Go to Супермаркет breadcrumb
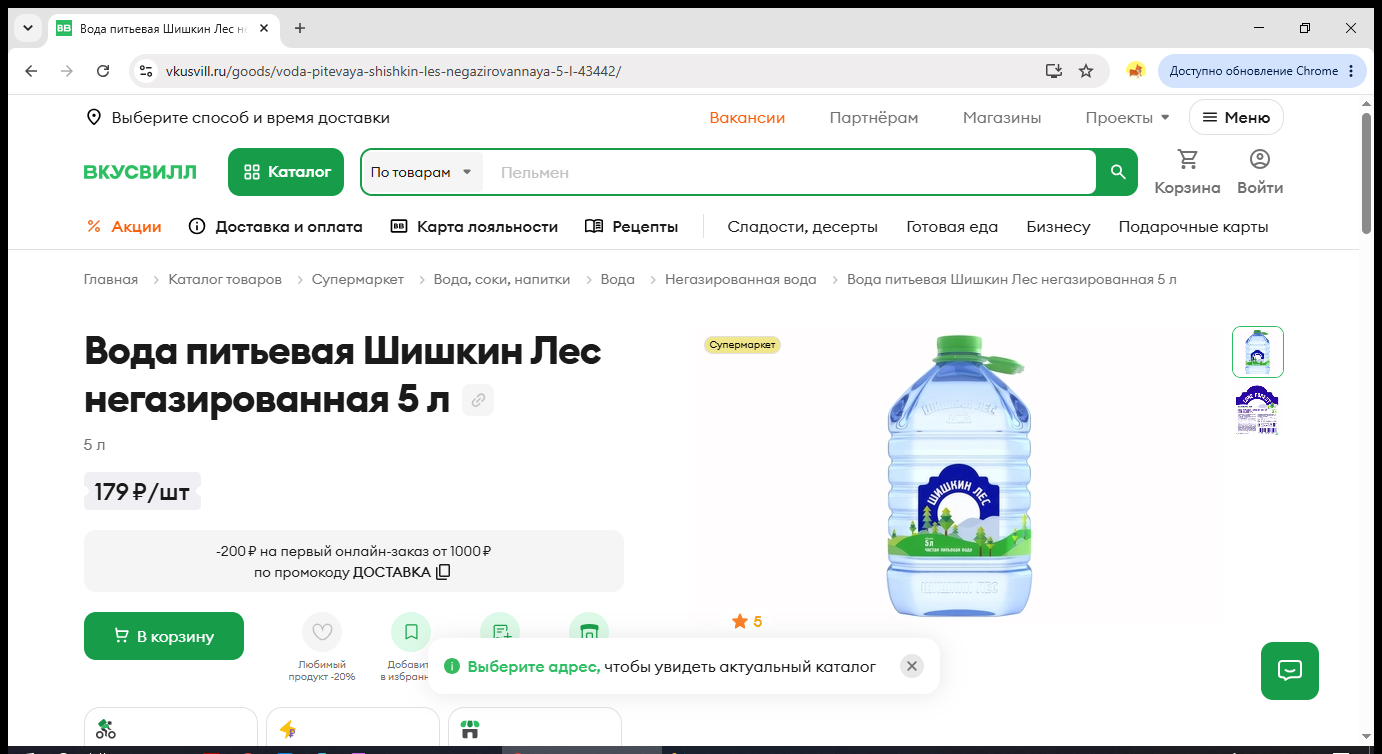Screen dimensions: 1382x754 (x=358, y=279)
